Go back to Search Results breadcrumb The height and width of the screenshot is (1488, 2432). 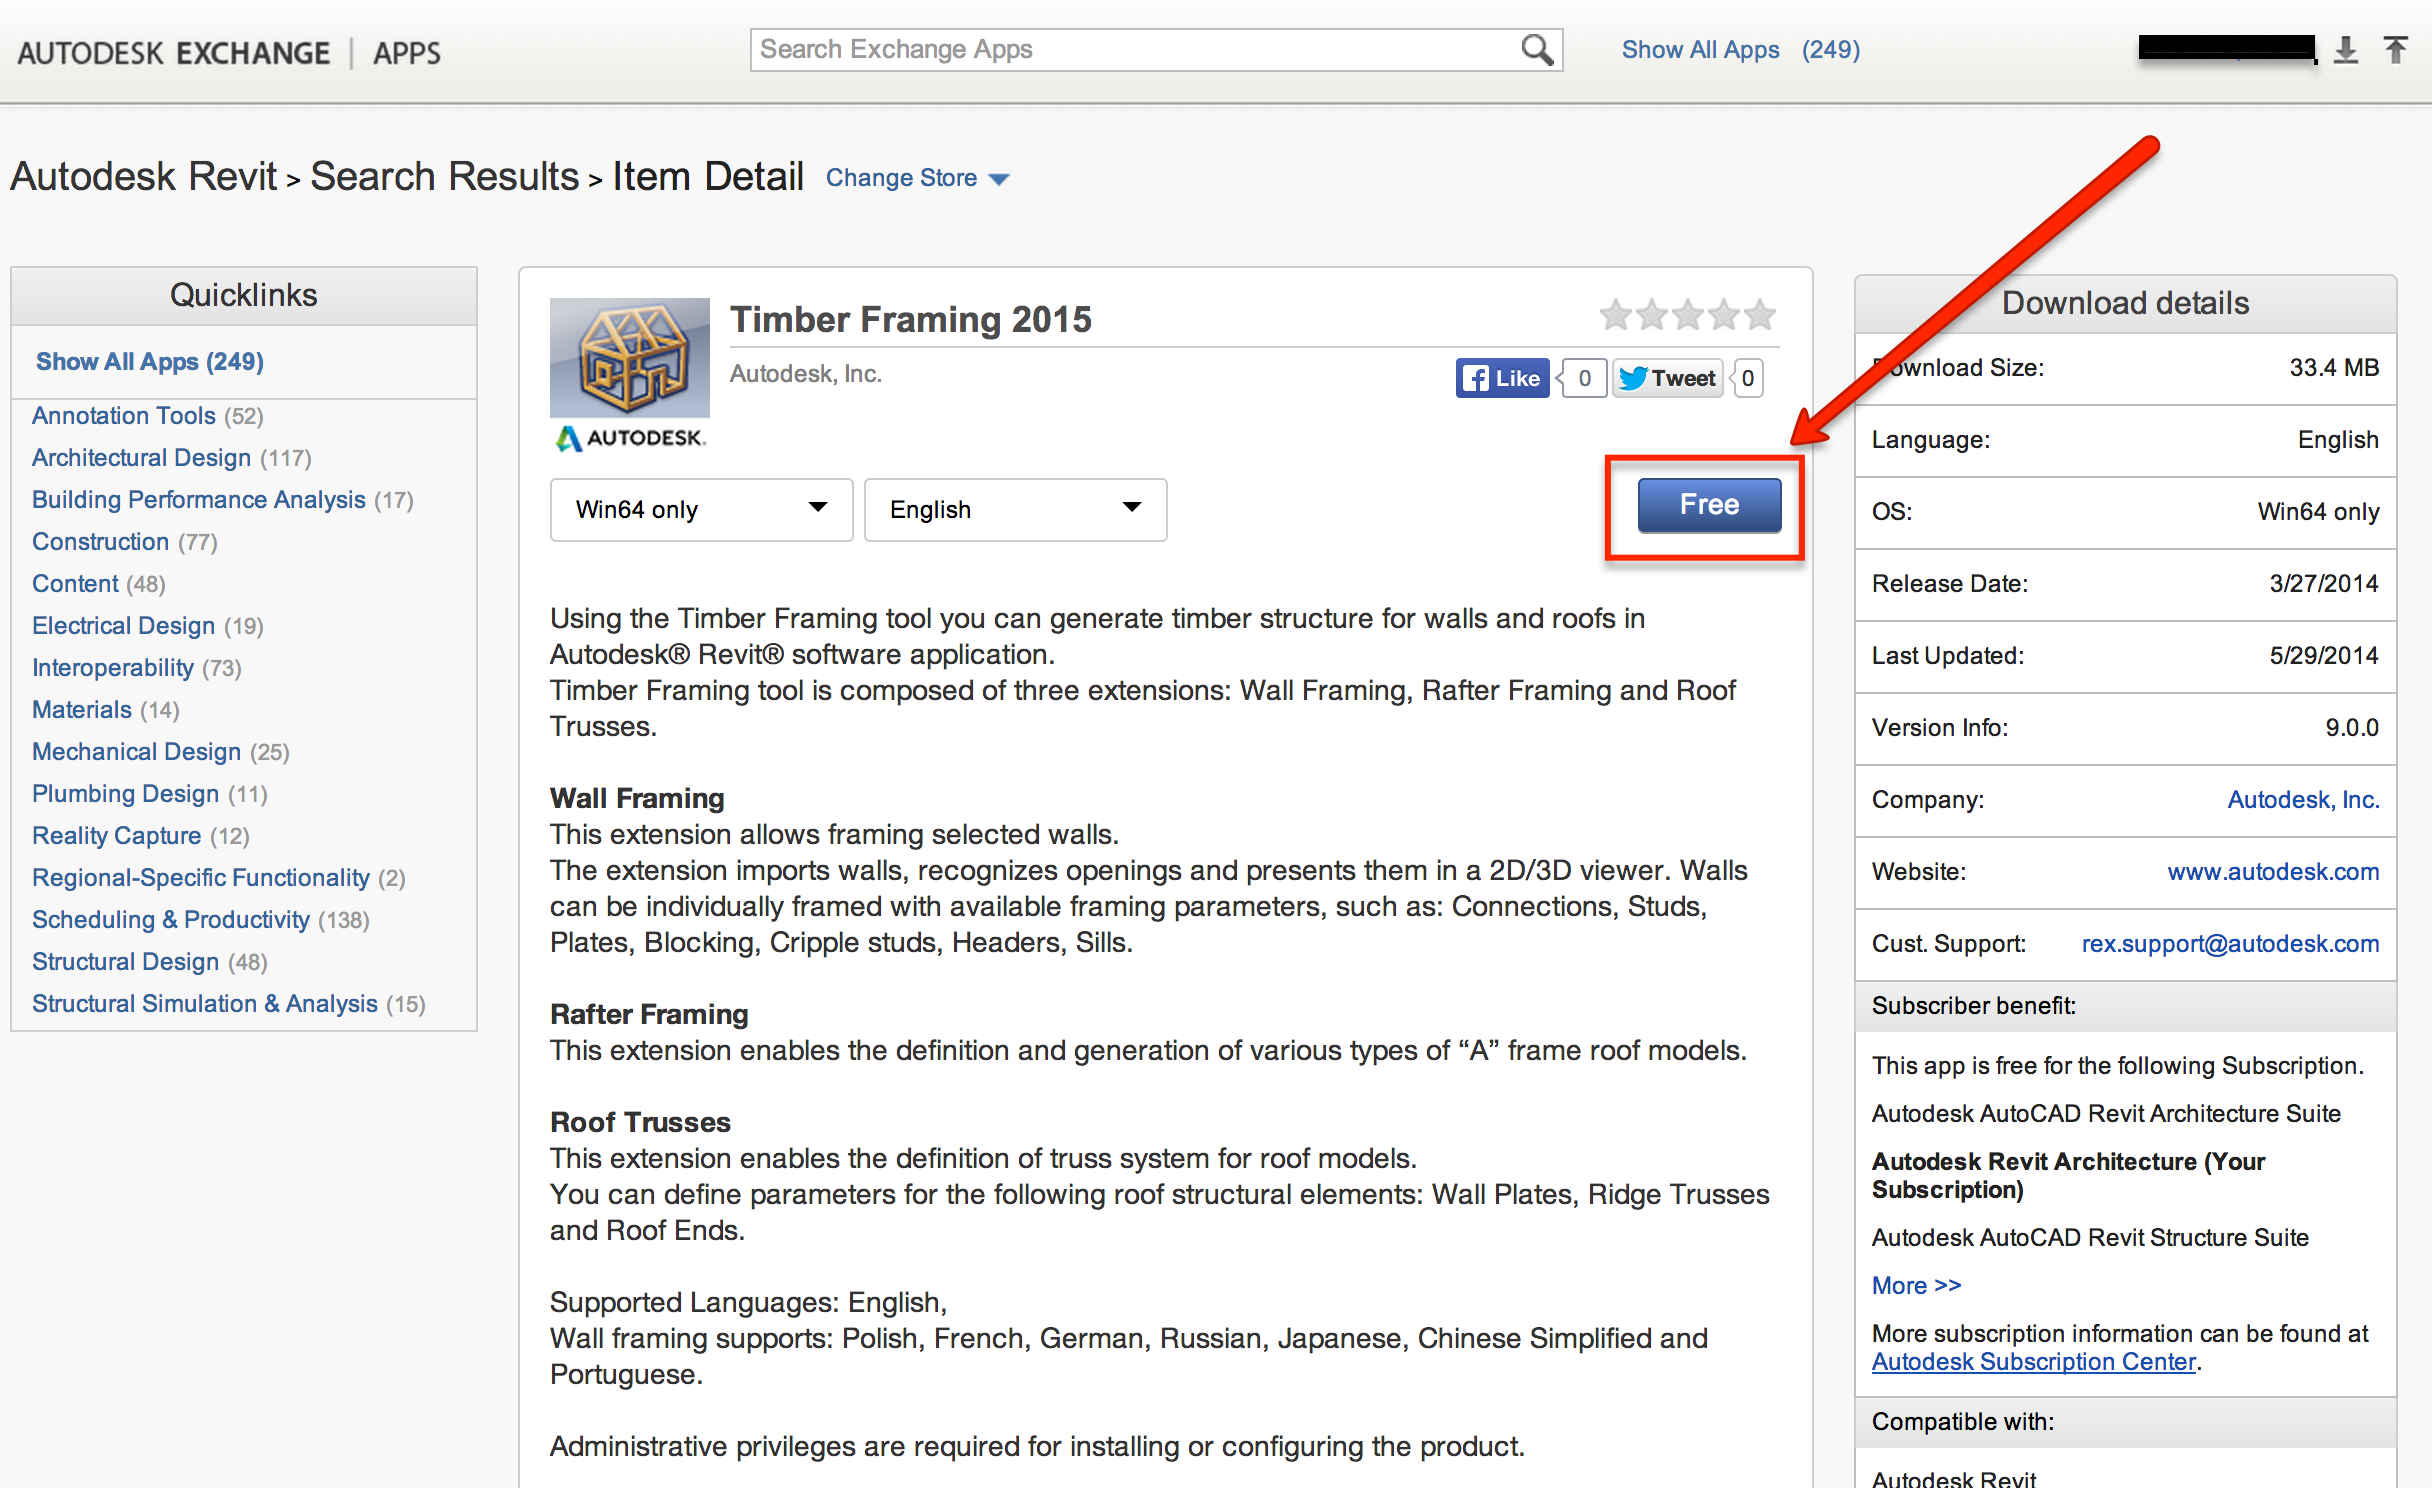[444, 176]
